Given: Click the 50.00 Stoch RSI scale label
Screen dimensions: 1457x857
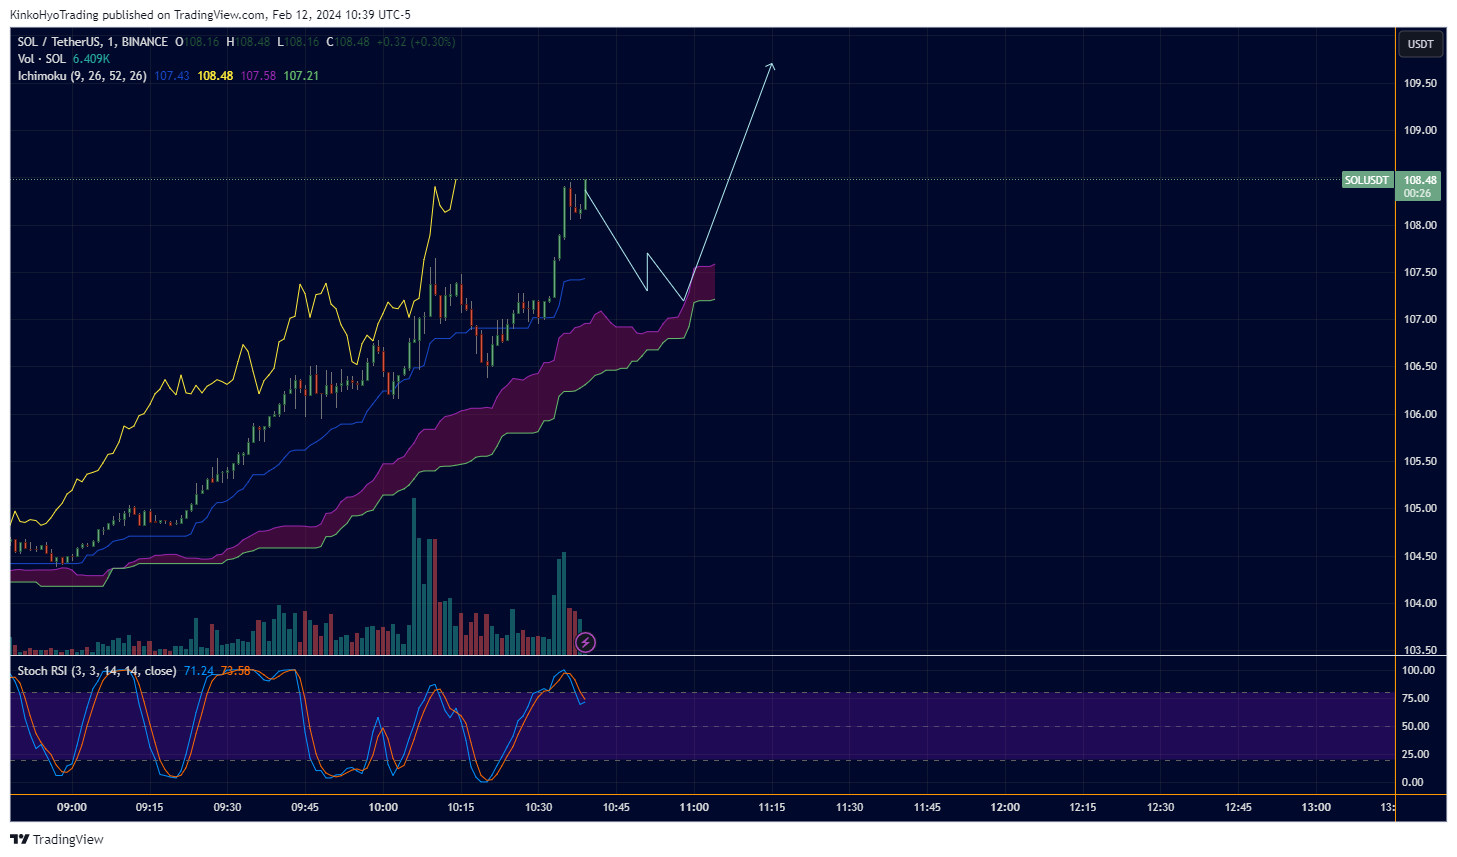Looking at the screenshot, I should [1415, 726].
